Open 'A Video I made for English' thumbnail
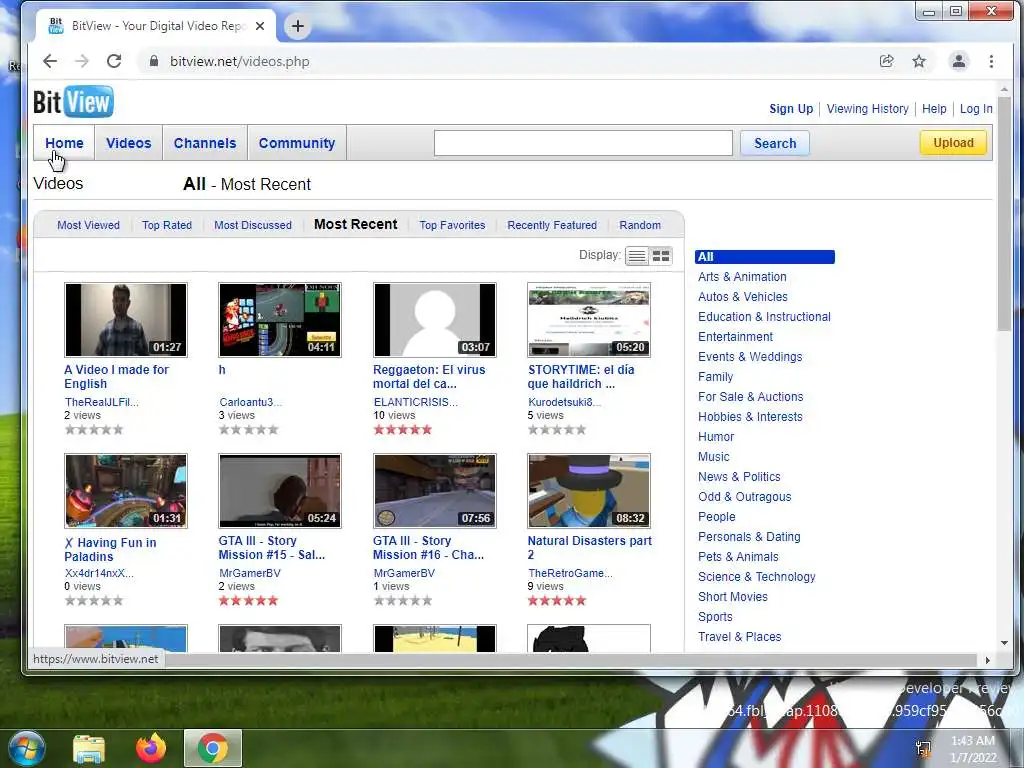Viewport: 1024px width, 768px height. coord(126,320)
